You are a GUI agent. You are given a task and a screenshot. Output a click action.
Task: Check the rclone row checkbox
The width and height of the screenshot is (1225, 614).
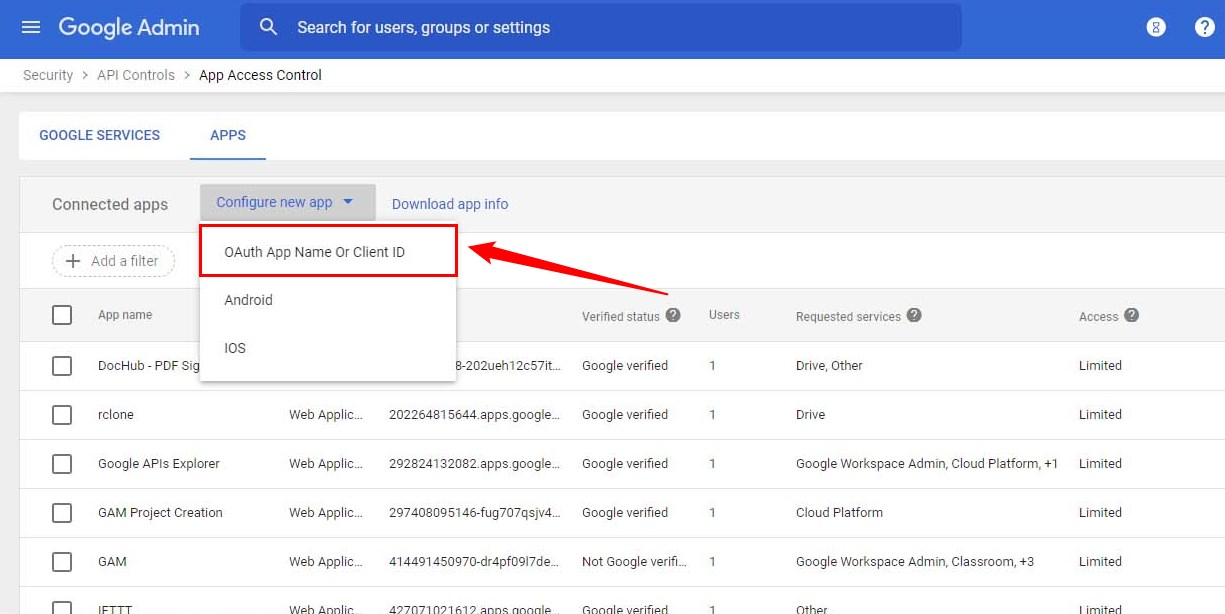[62, 414]
